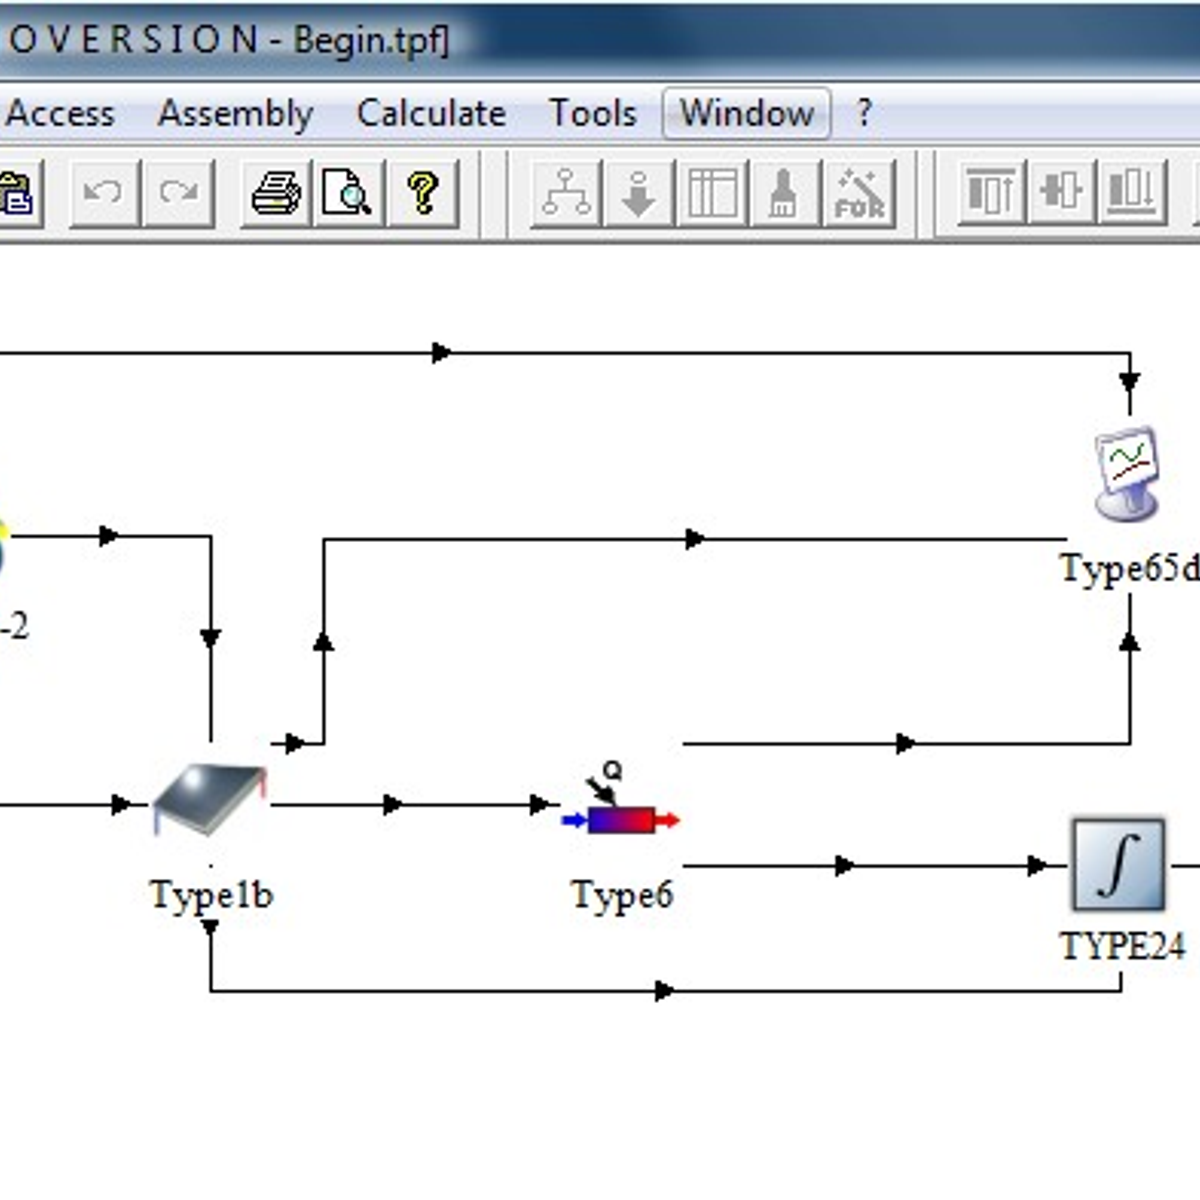Viewport: 1200px width, 1200px height.
Task: Open the Assembly menu
Action: click(x=237, y=113)
